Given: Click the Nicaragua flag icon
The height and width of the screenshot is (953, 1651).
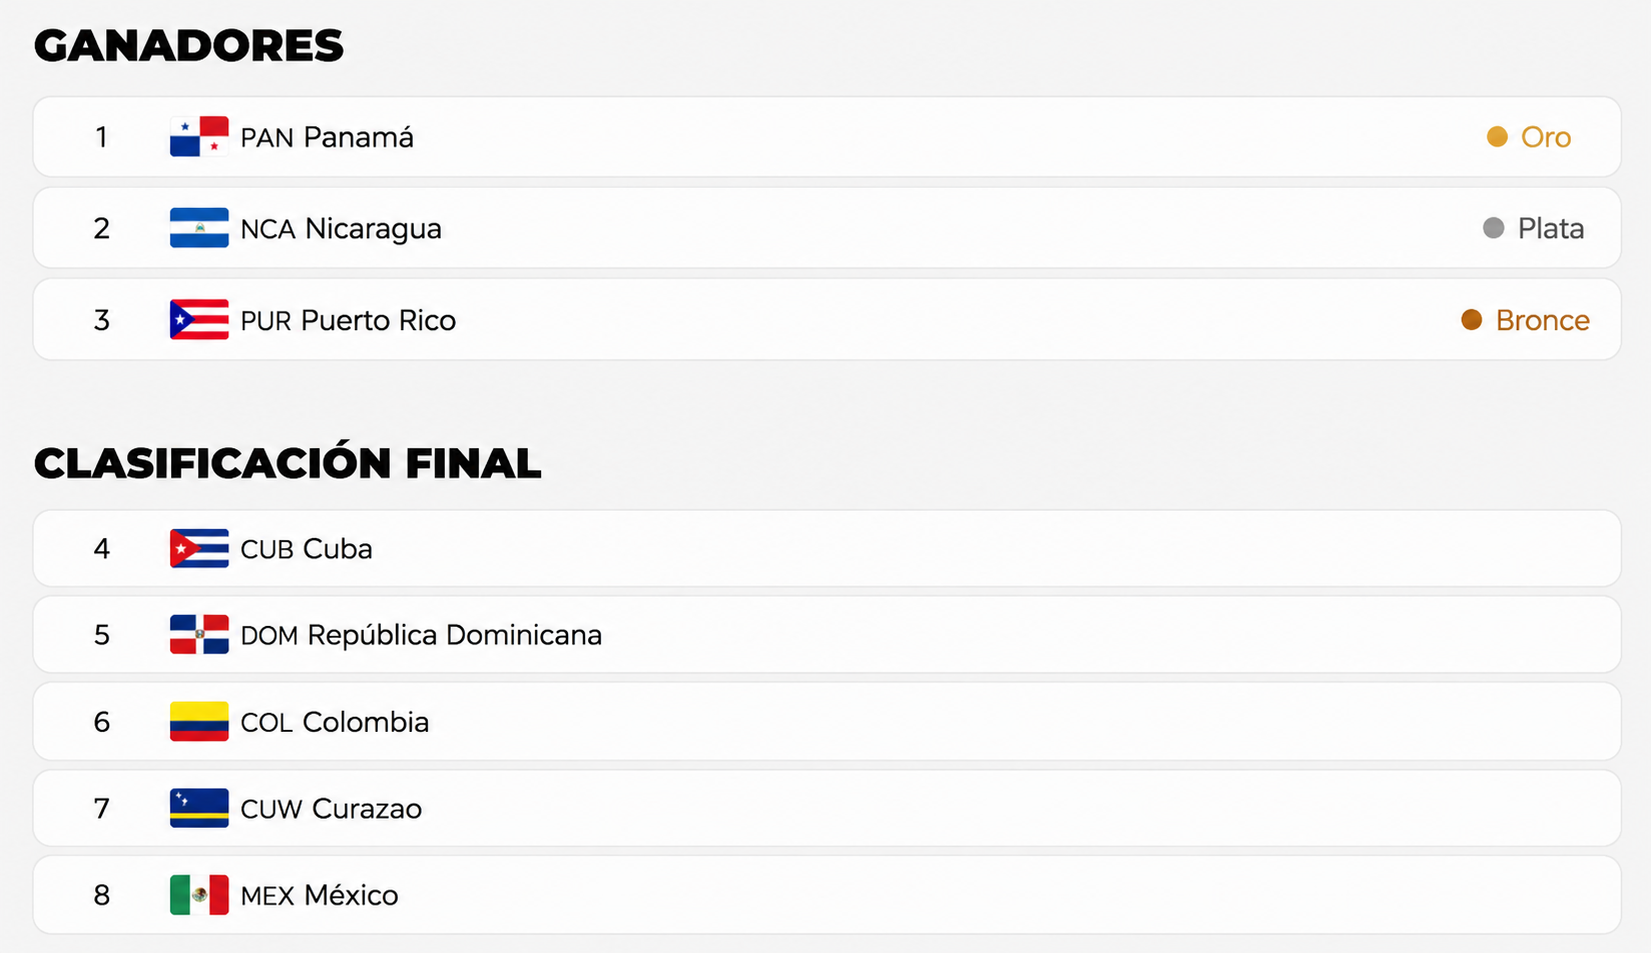Looking at the screenshot, I should pos(199,228).
